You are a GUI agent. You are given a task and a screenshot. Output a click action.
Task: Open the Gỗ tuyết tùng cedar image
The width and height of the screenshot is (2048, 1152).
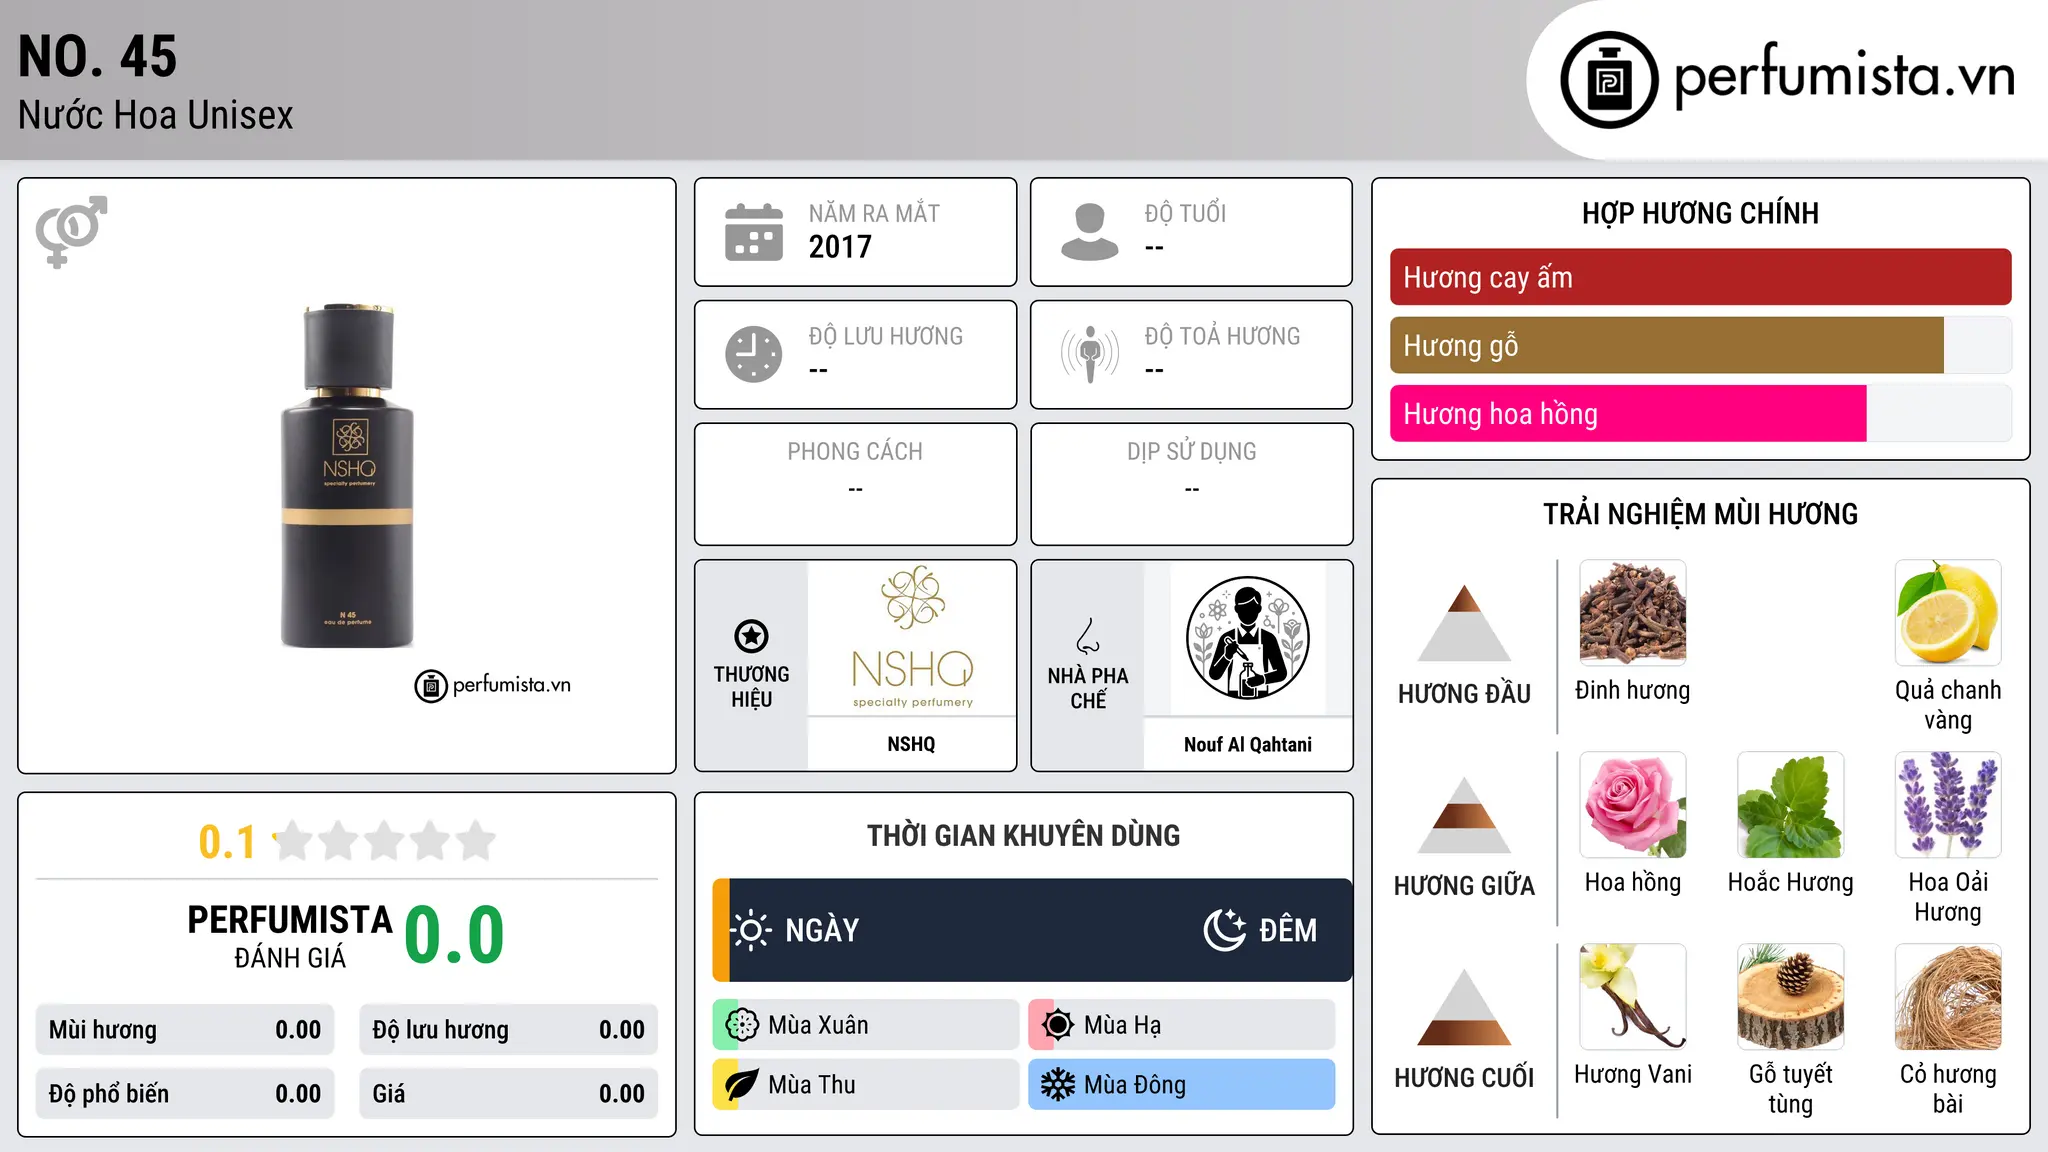point(1791,997)
